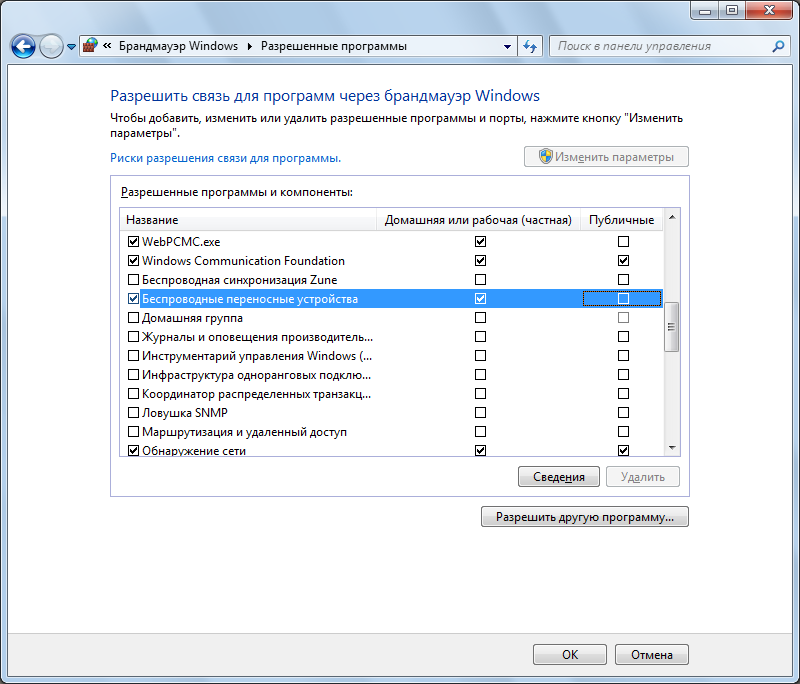
Task: Uncheck Беспроводные переносные устройства name checkbox
Action: (x=133, y=298)
